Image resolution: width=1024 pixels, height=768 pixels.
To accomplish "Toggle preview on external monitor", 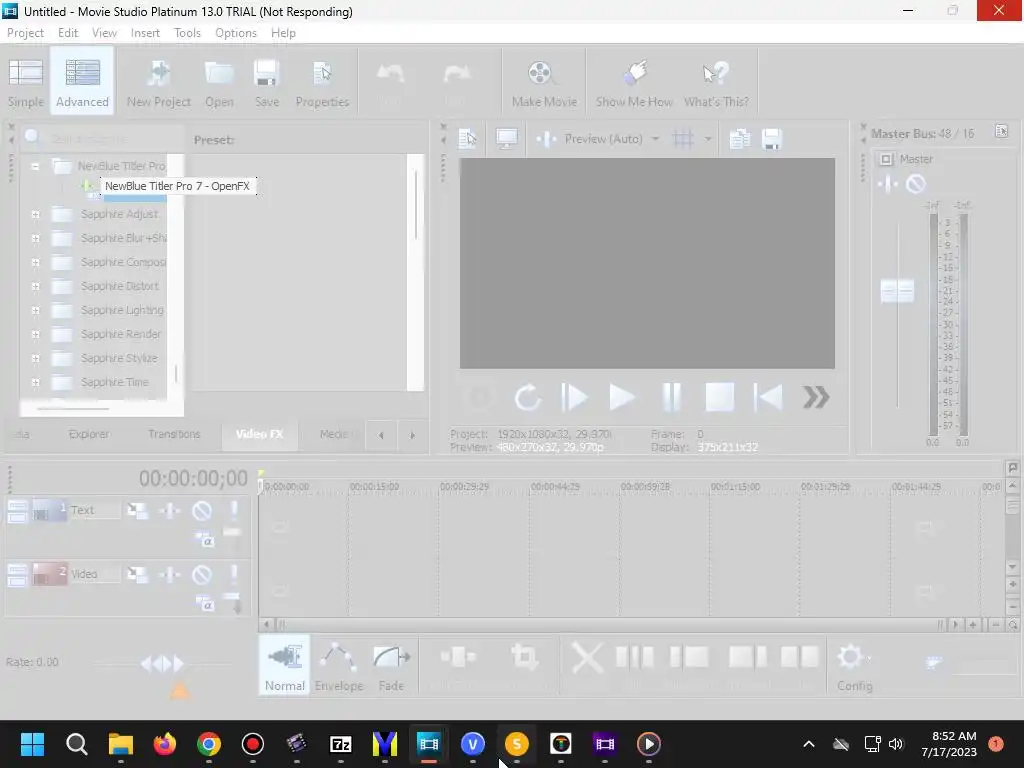I will 507,138.
